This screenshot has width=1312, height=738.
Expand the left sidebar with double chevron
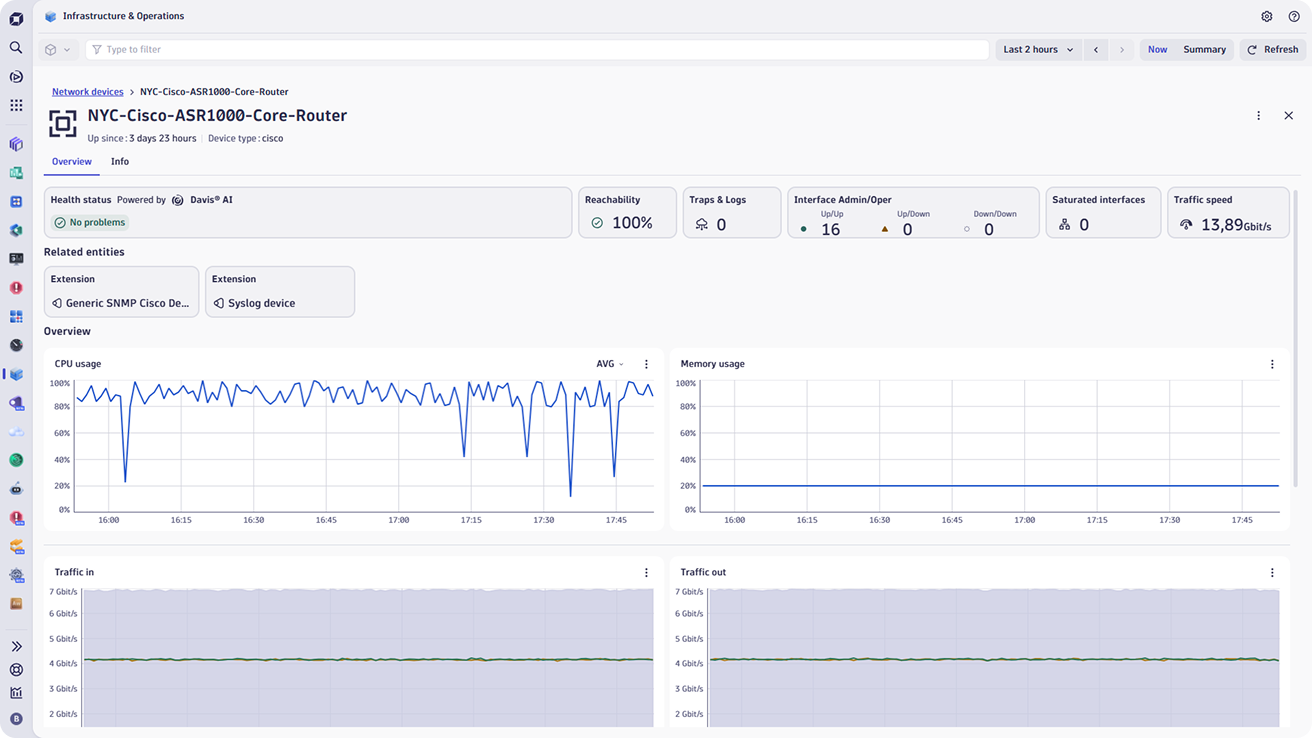tap(16, 647)
